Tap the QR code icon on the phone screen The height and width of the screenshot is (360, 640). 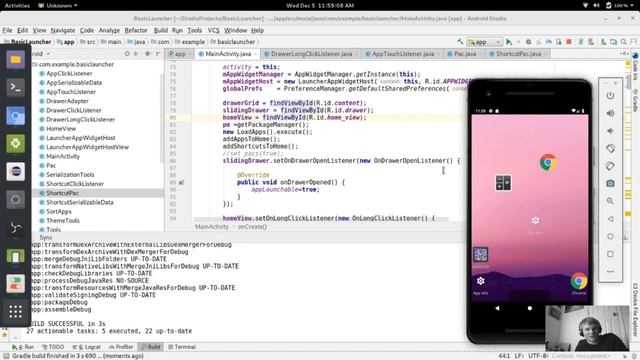click(480, 255)
